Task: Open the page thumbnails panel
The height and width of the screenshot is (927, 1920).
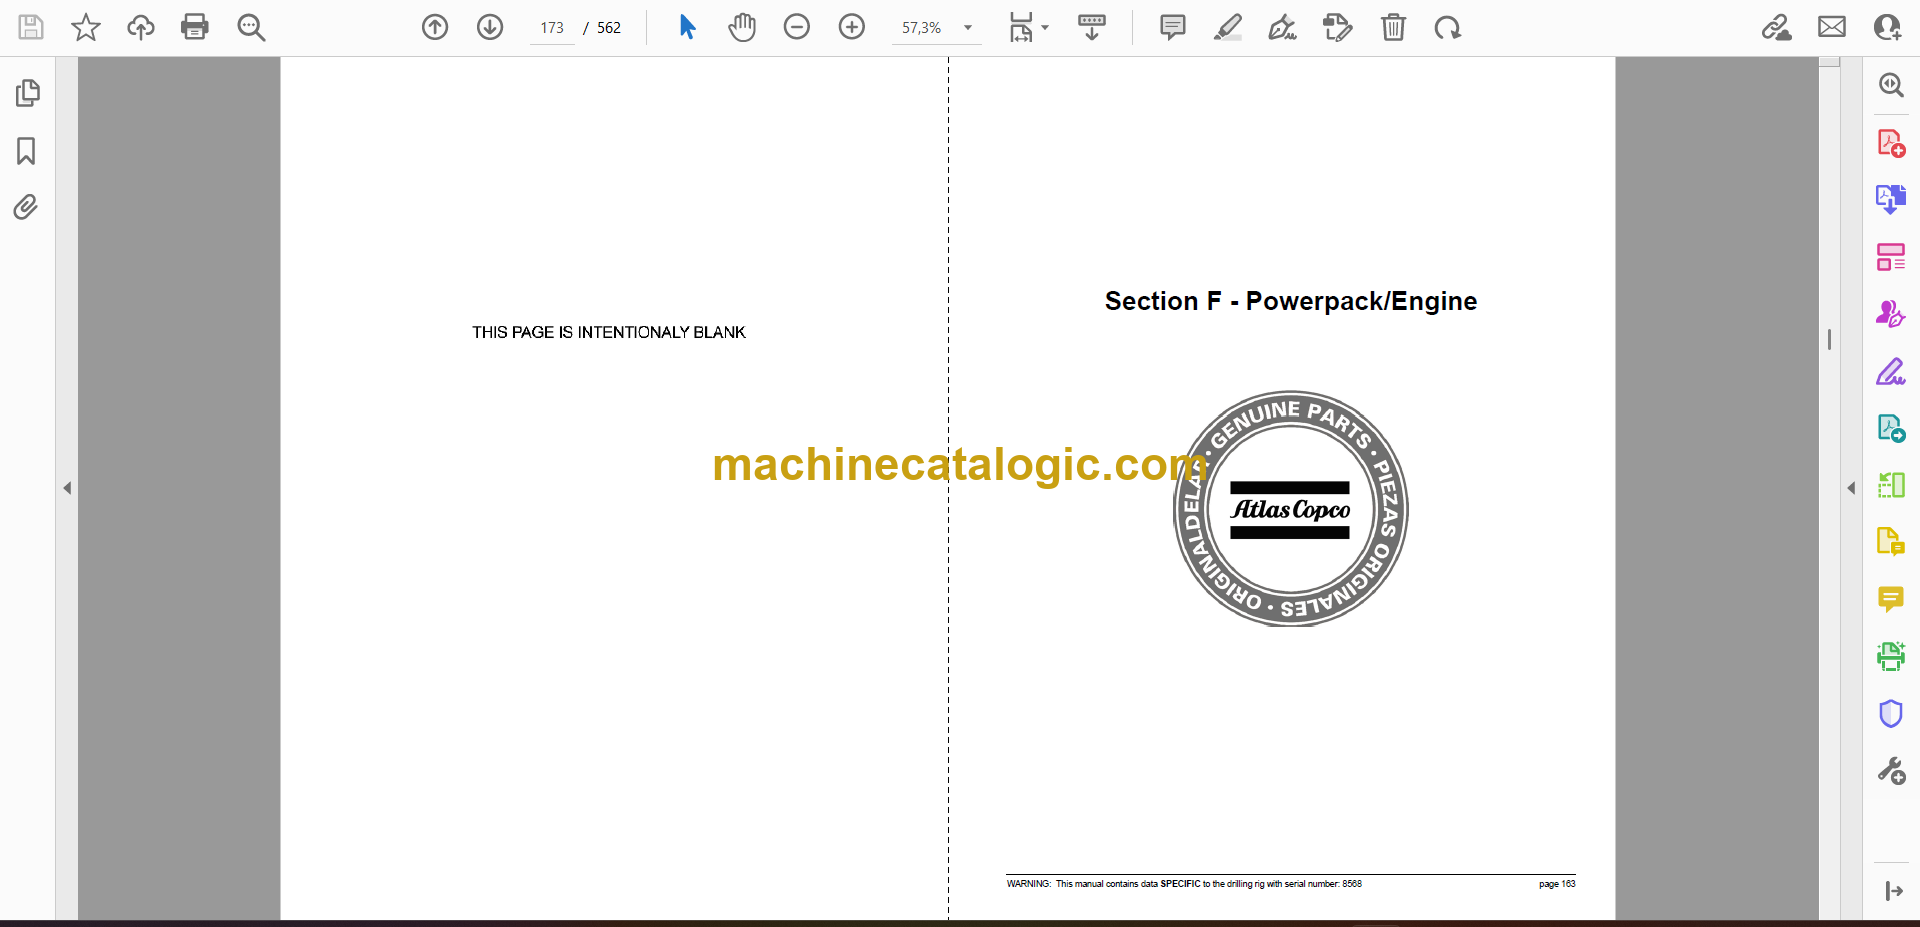Action: [27, 93]
